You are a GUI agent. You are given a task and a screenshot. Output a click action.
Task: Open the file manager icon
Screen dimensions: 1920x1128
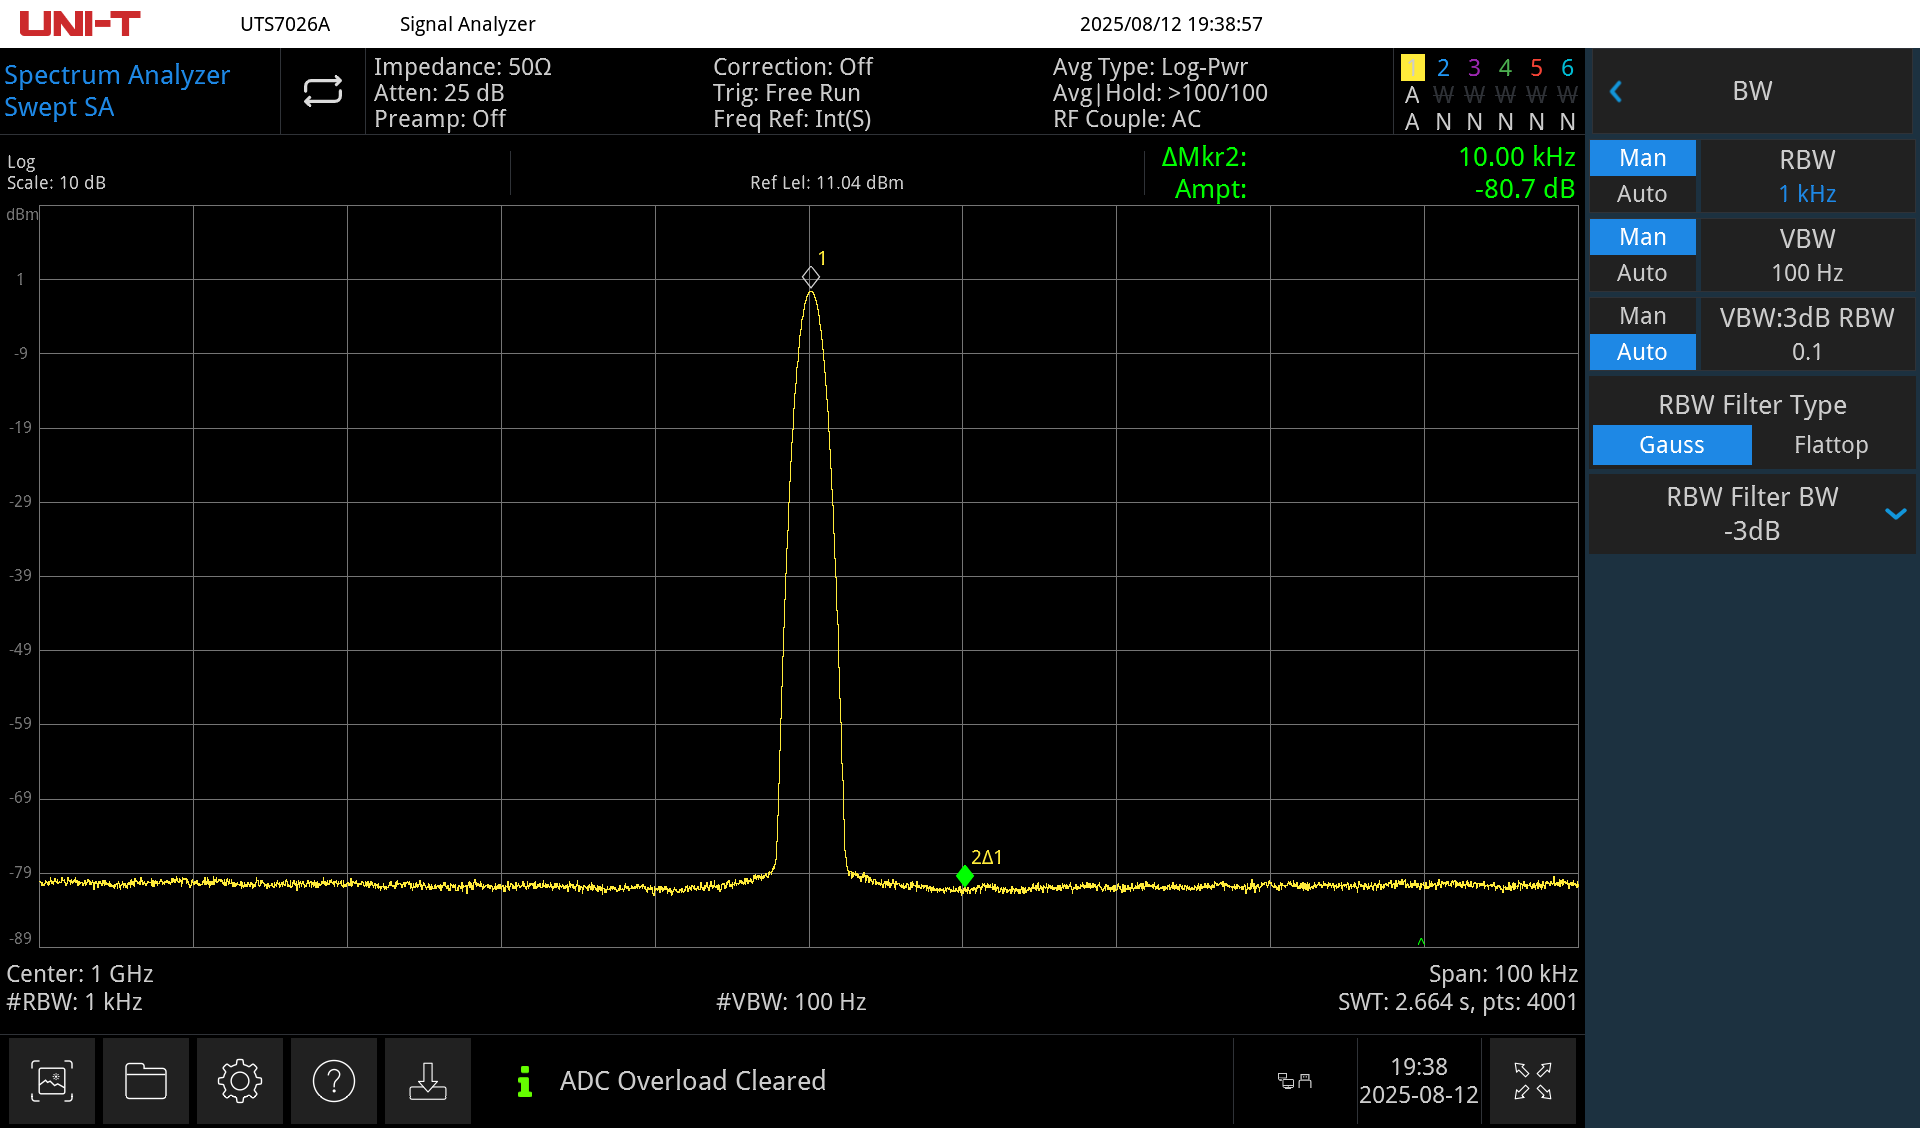coord(146,1081)
